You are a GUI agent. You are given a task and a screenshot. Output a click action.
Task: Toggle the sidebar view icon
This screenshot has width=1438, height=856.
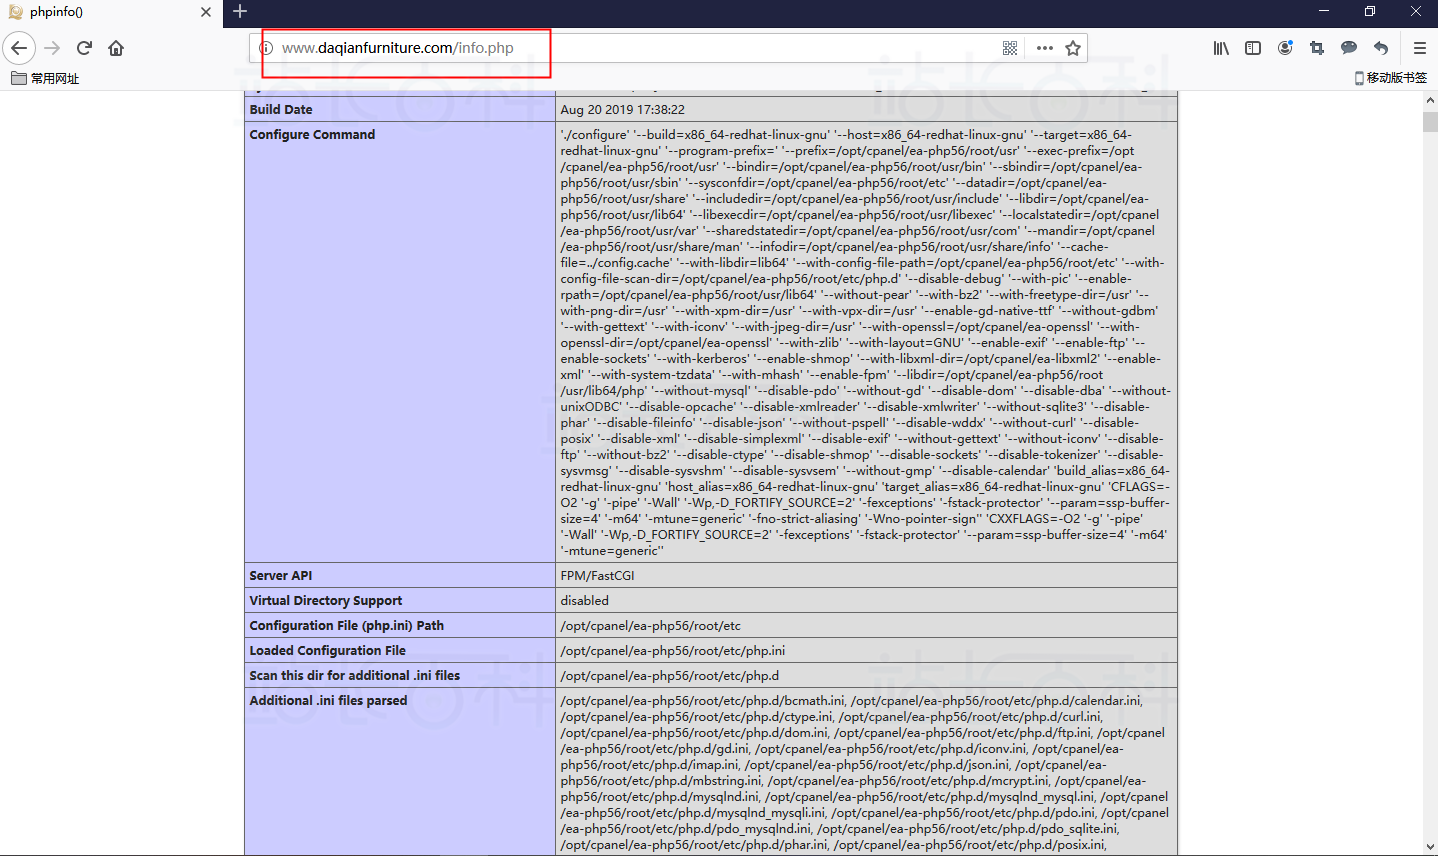tap(1253, 48)
